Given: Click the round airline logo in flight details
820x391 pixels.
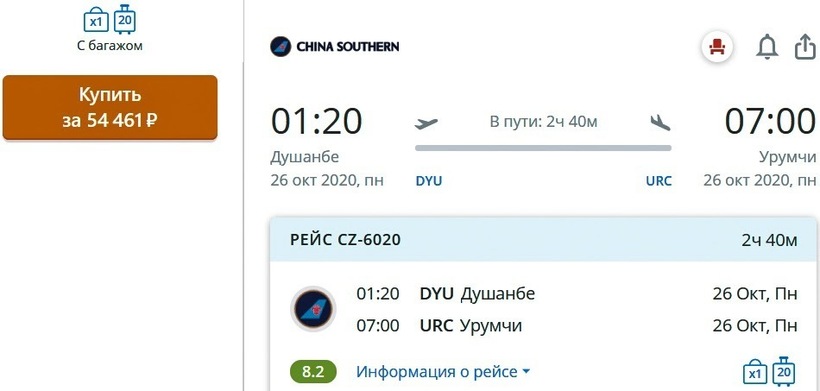Looking at the screenshot, I should click(313, 309).
